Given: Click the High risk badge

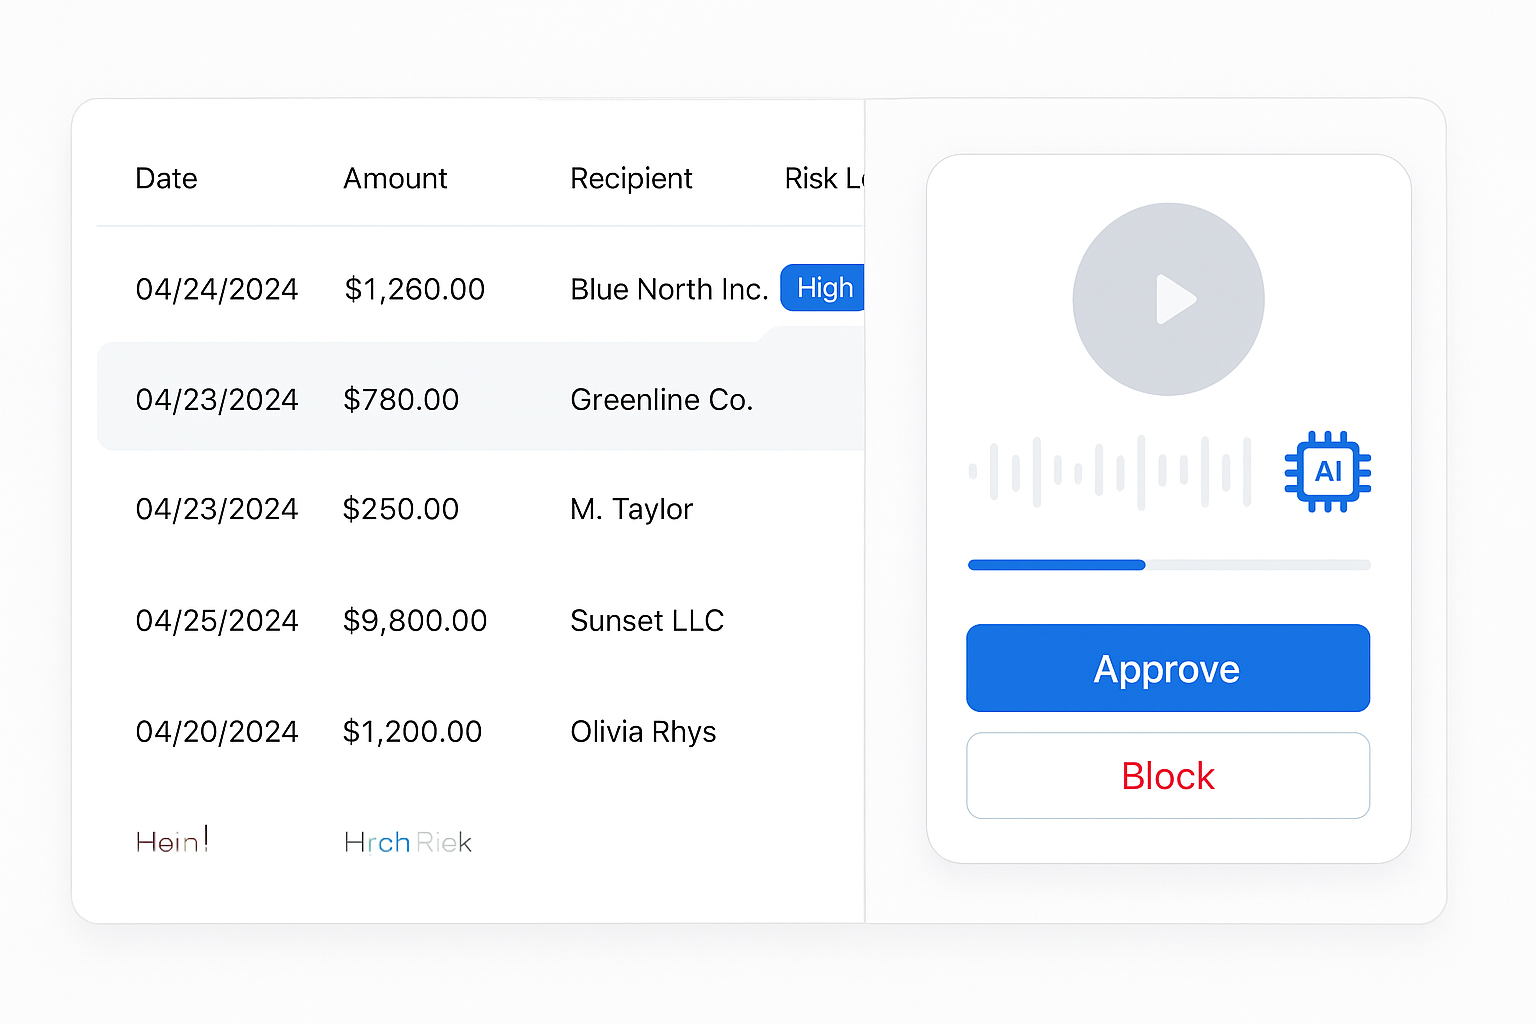Looking at the screenshot, I should click(x=823, y=288).
